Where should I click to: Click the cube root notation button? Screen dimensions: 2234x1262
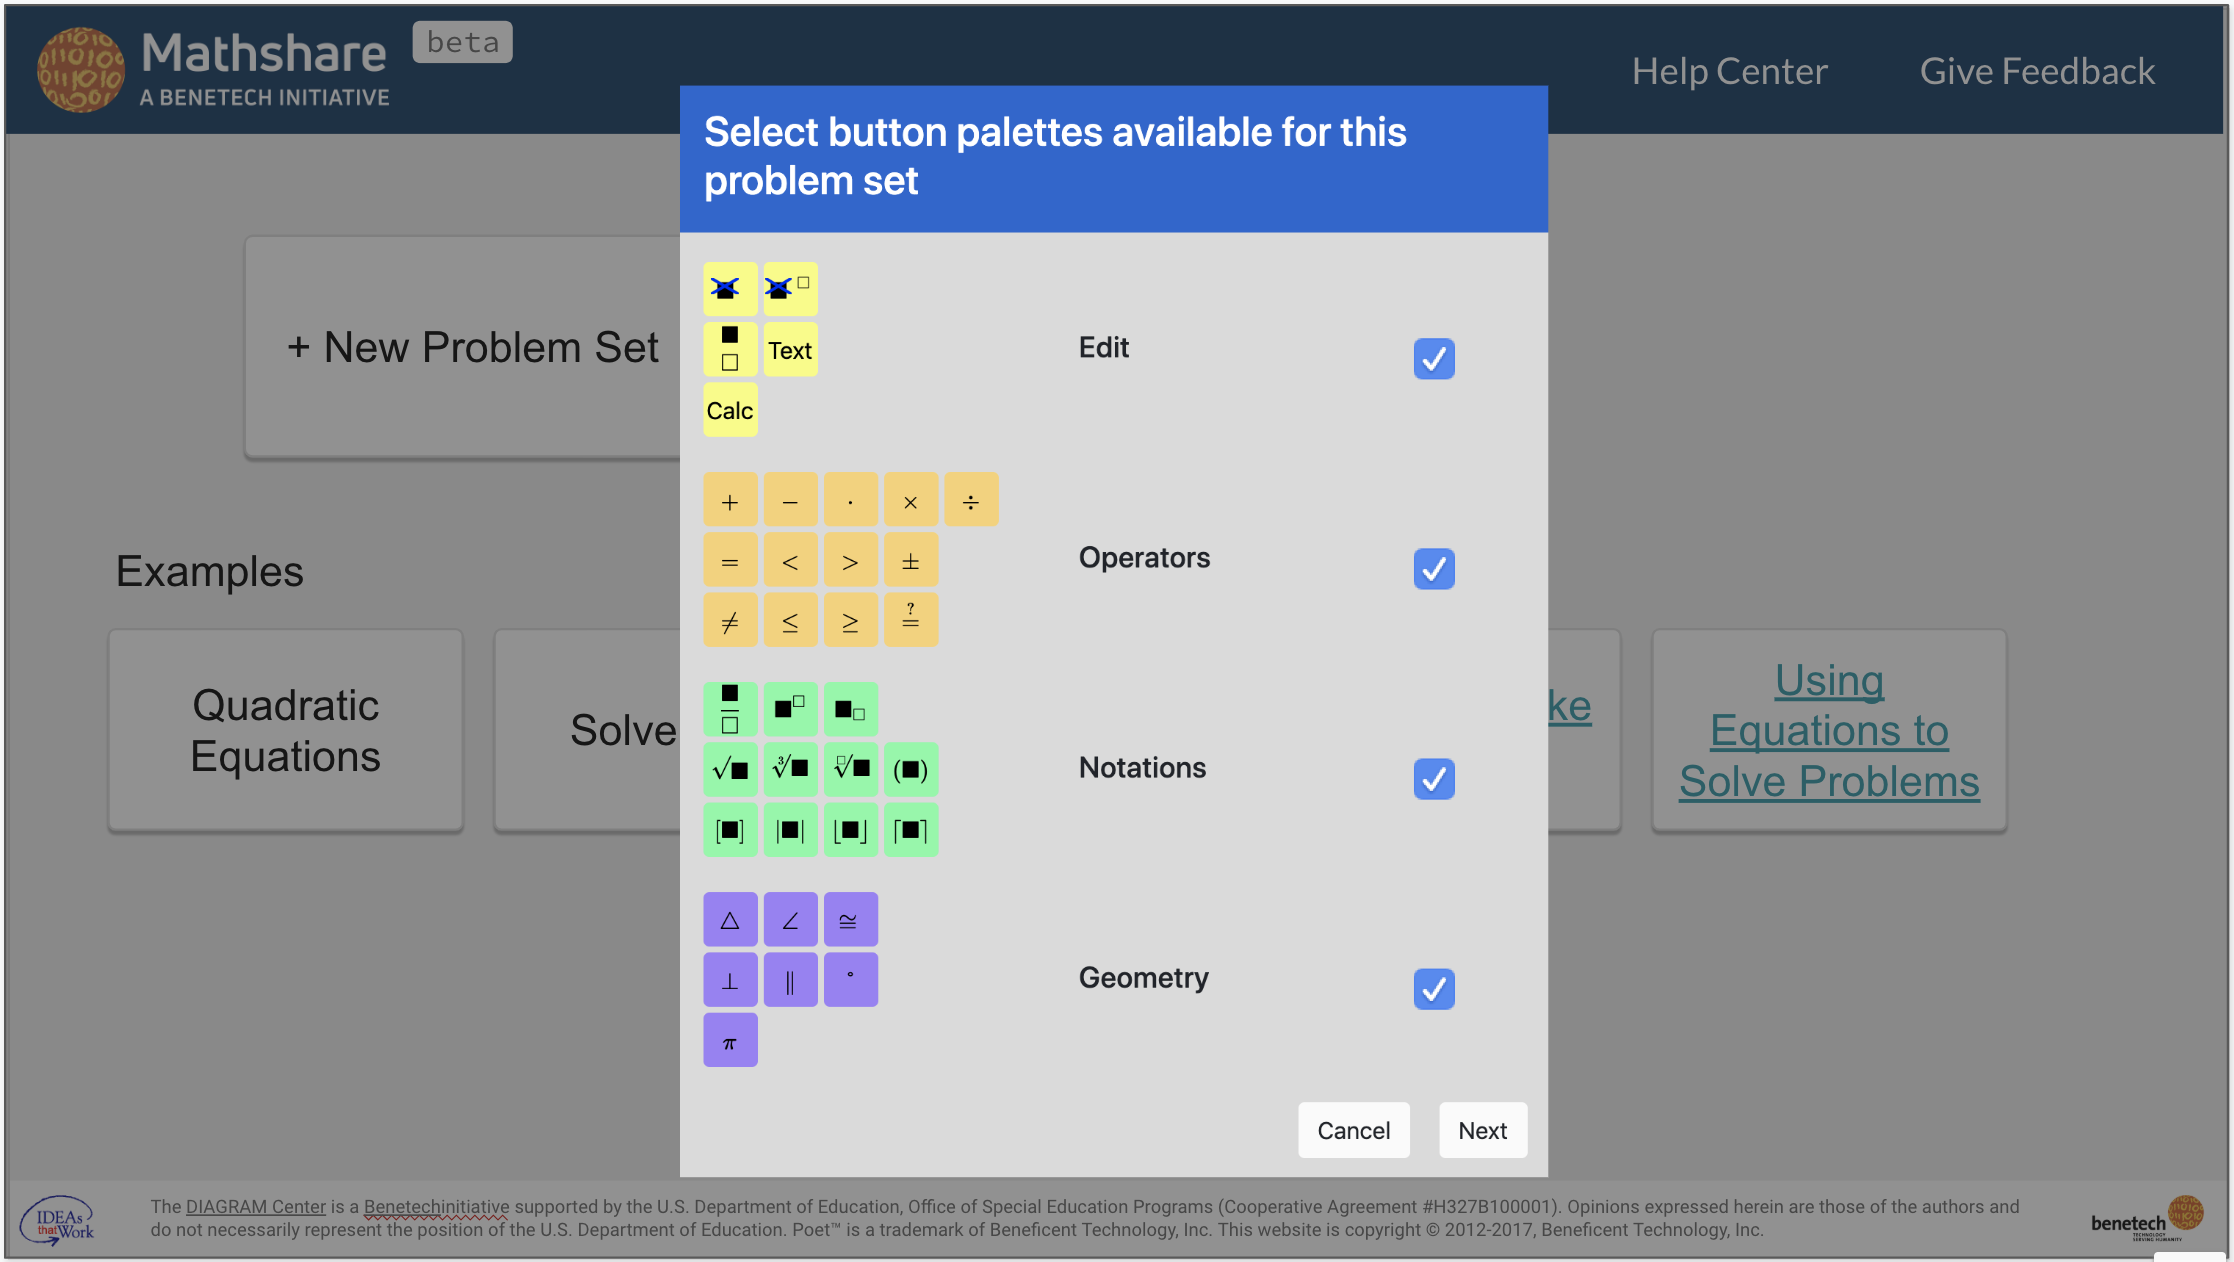790,769
